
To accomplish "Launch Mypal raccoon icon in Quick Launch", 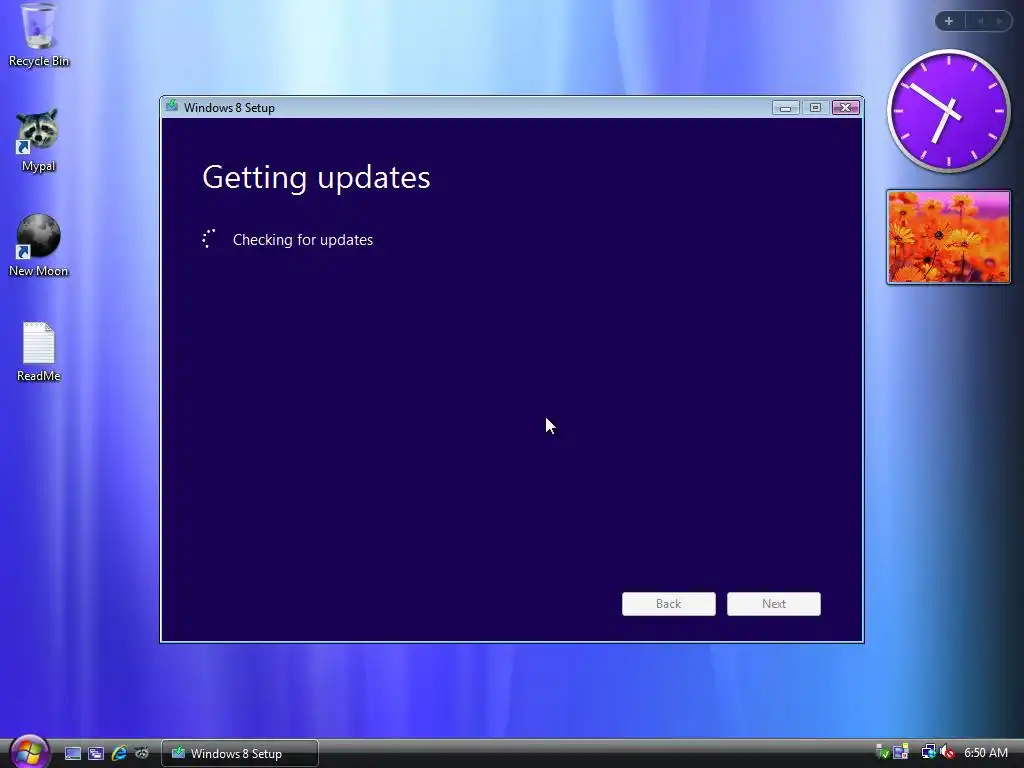I will (142, 753).
